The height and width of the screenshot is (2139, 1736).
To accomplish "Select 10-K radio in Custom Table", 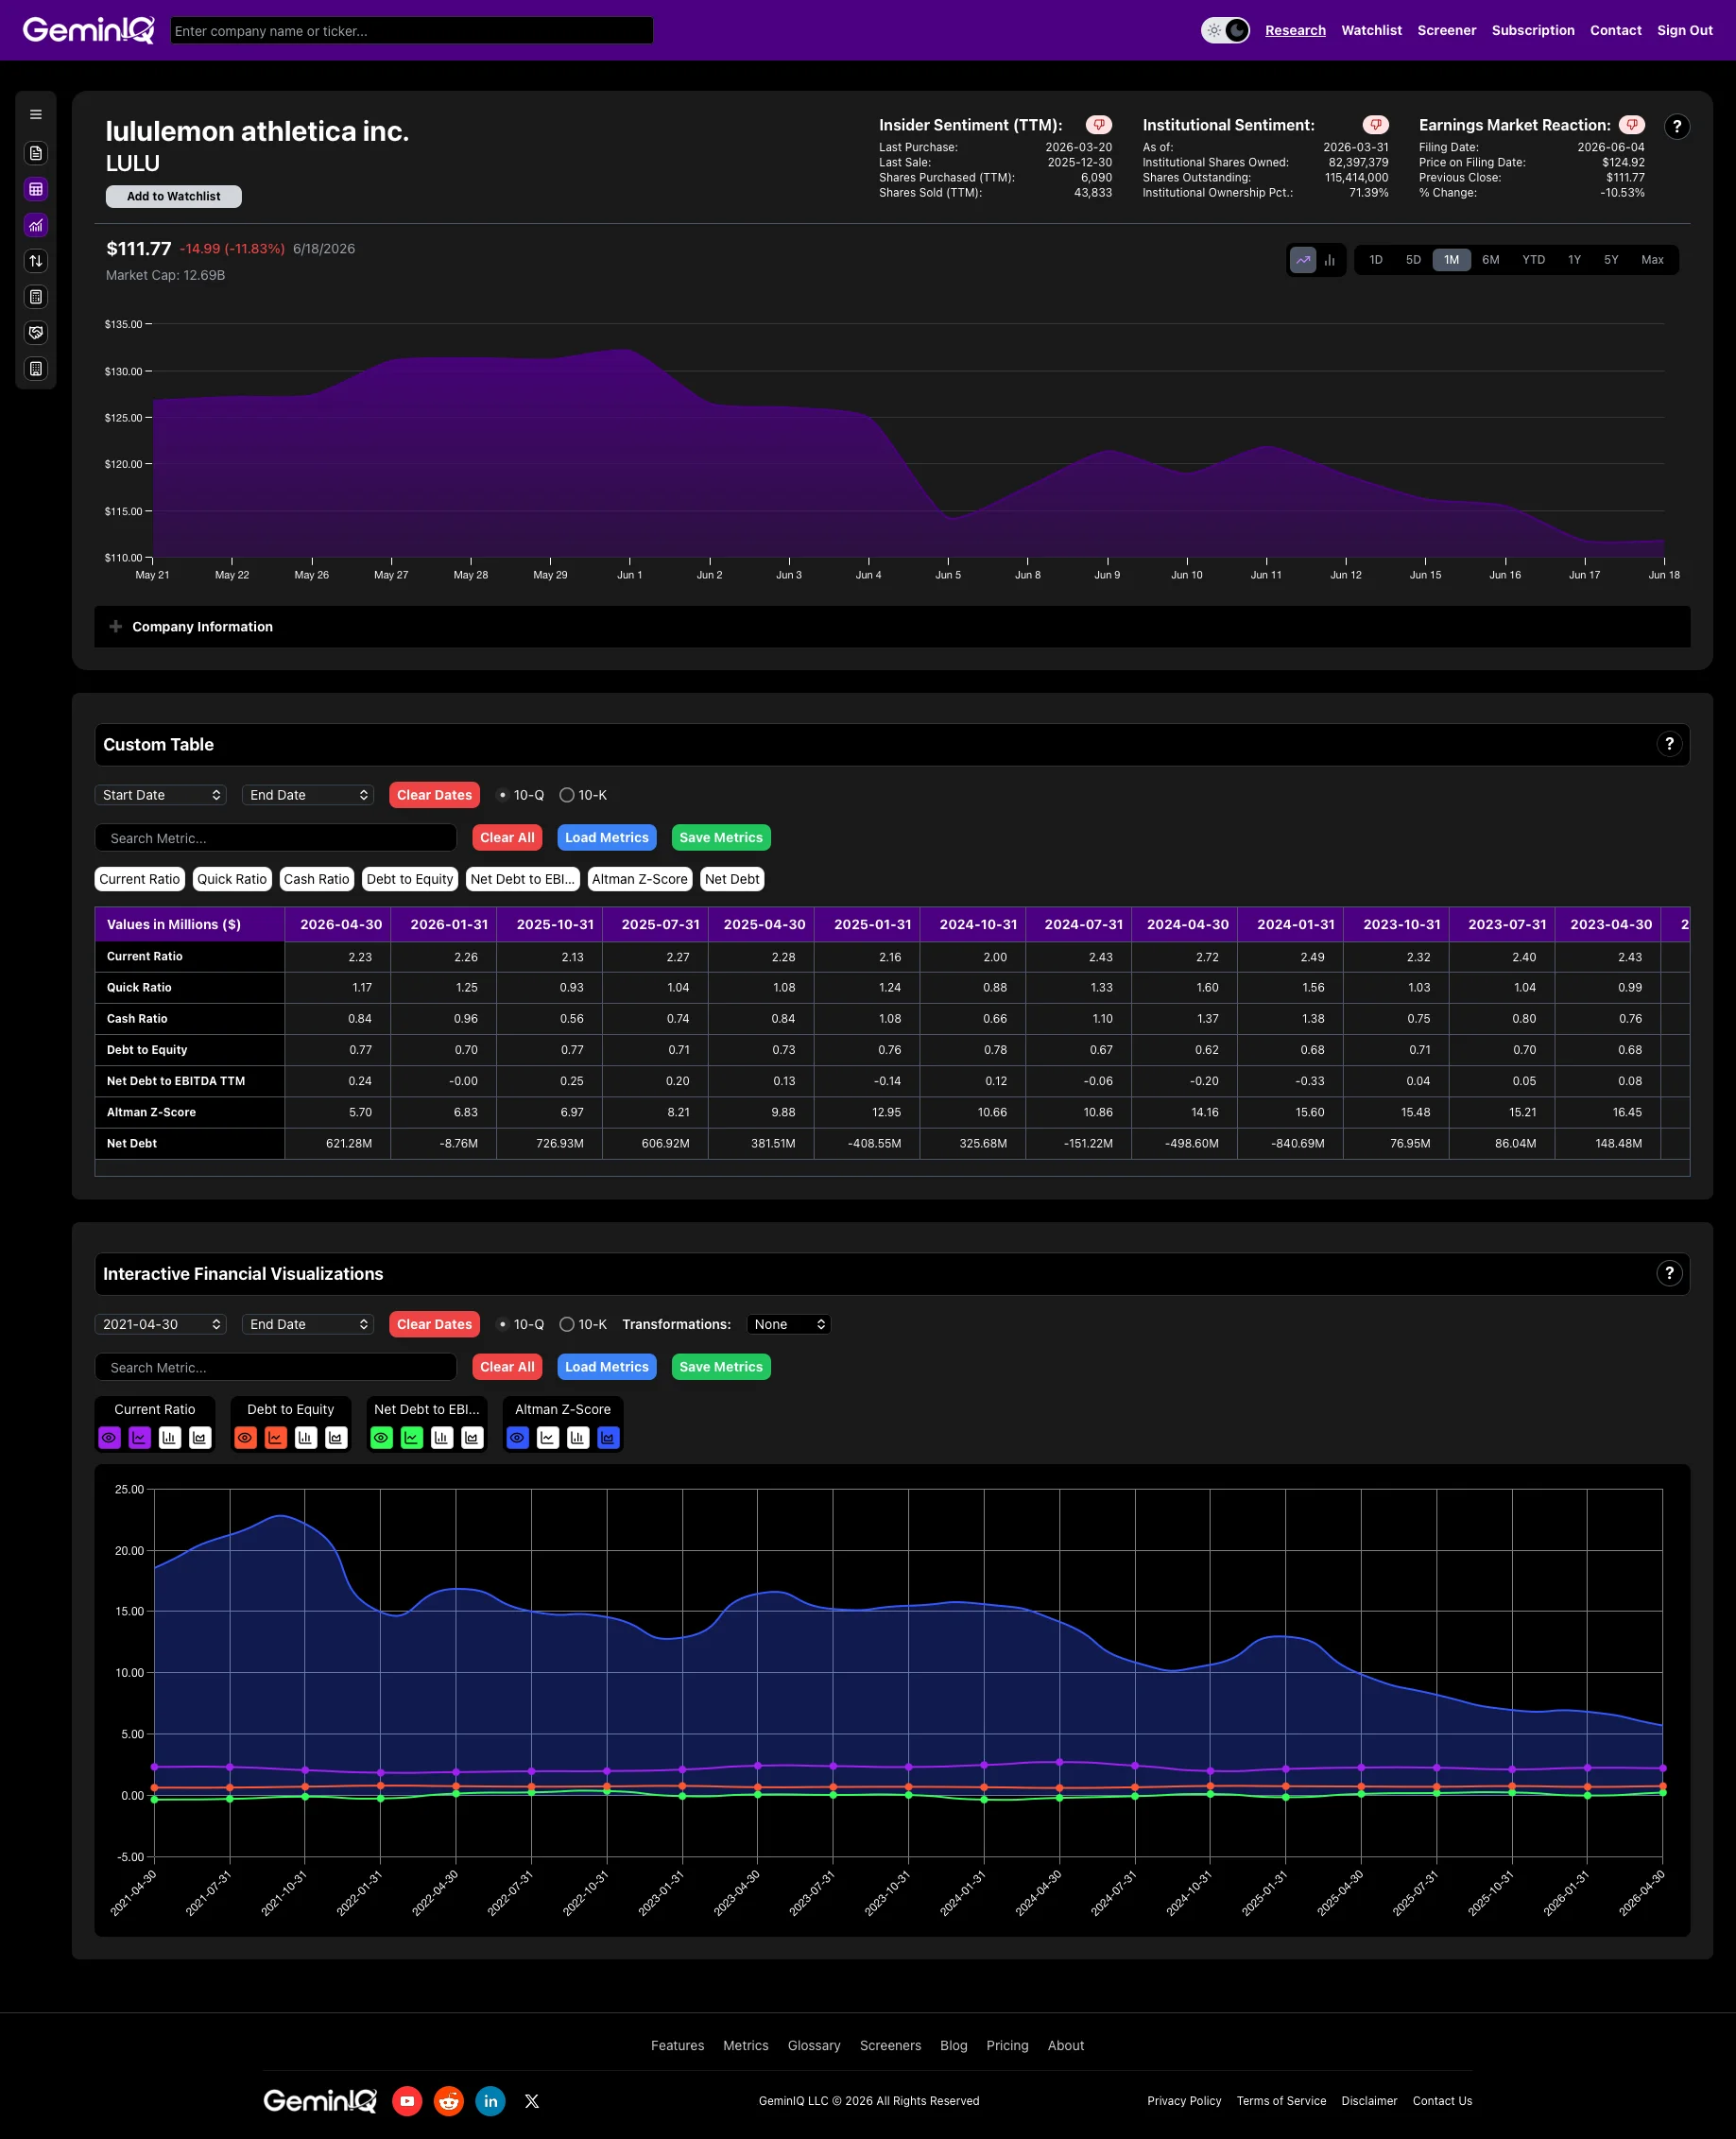I will 567,795.
